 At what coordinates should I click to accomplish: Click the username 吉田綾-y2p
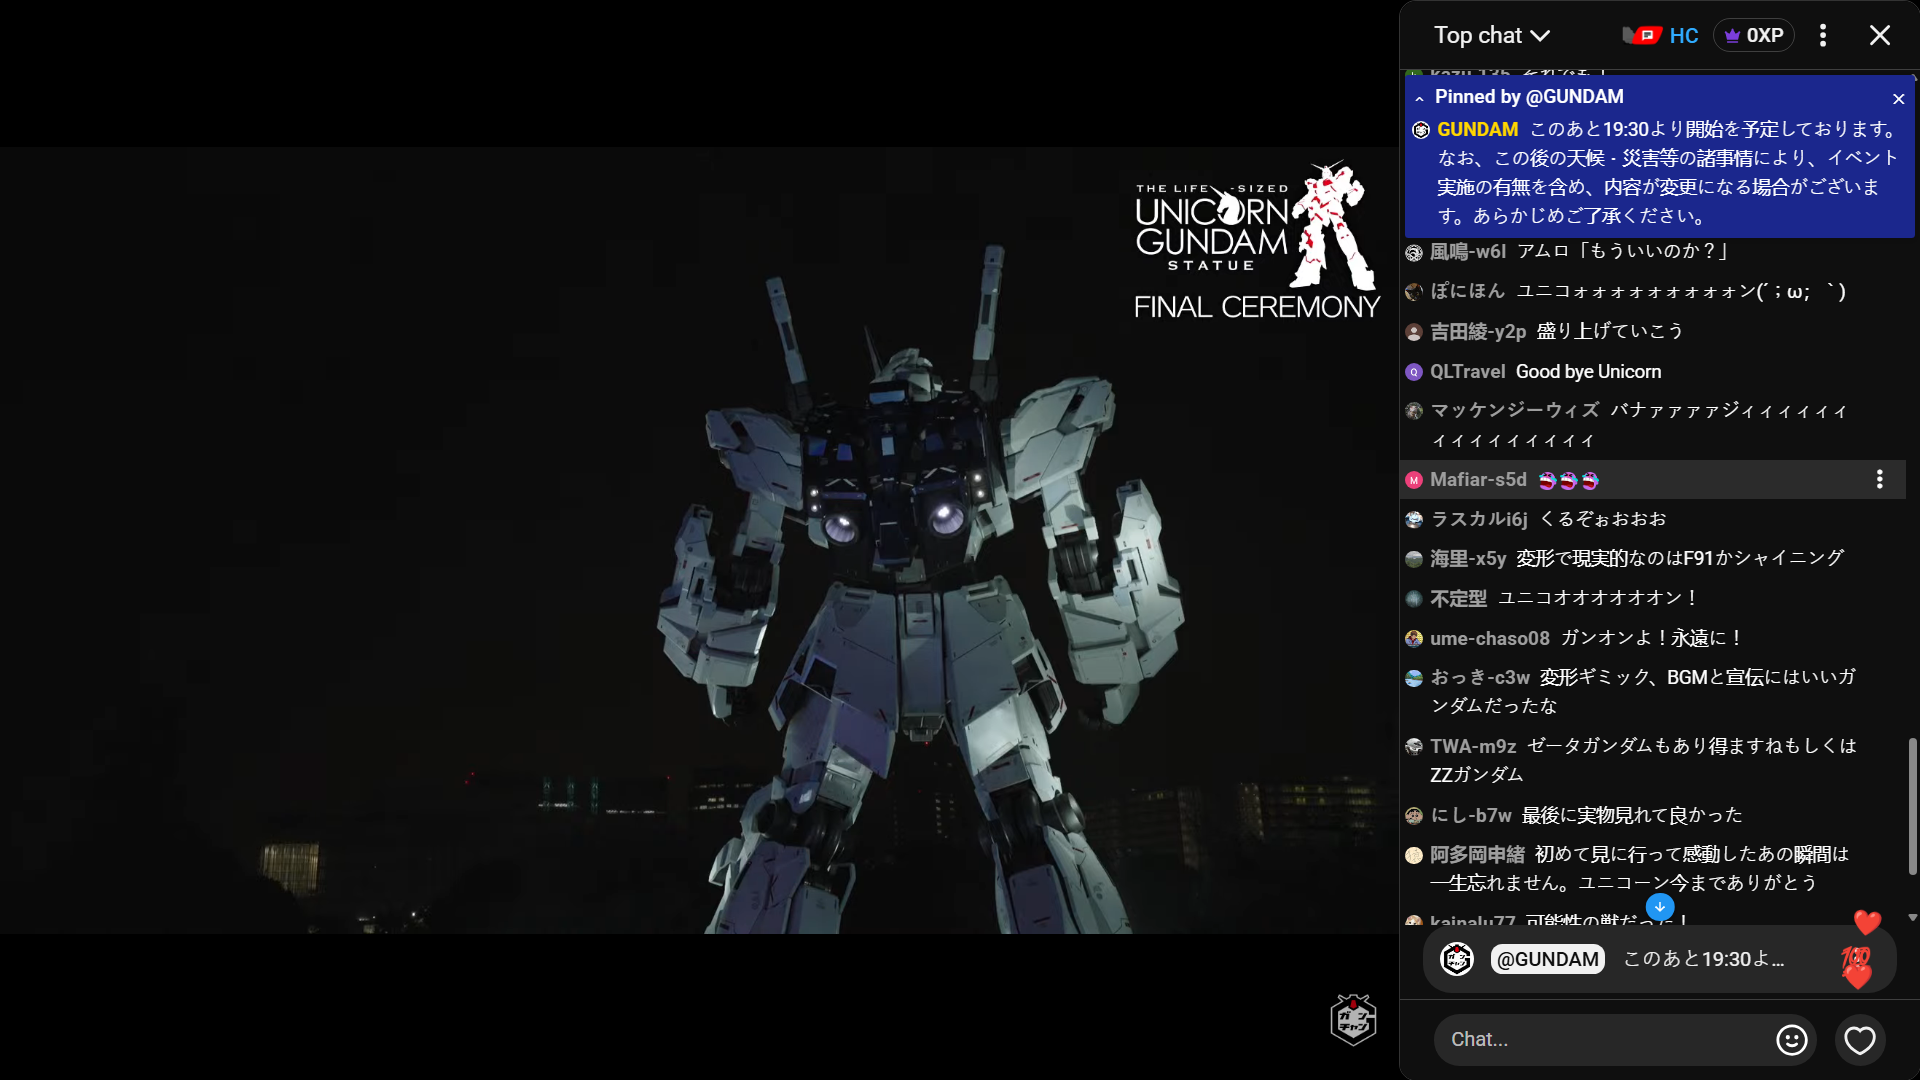[x=1478, y=332]
